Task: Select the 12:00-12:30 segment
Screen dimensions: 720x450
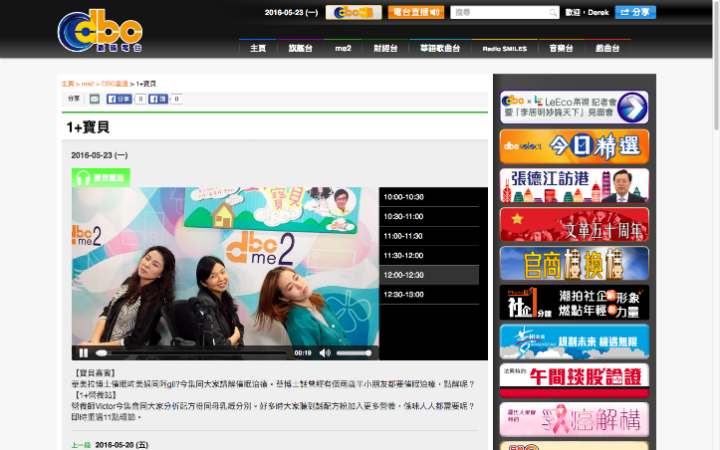Action: (429, 275)
